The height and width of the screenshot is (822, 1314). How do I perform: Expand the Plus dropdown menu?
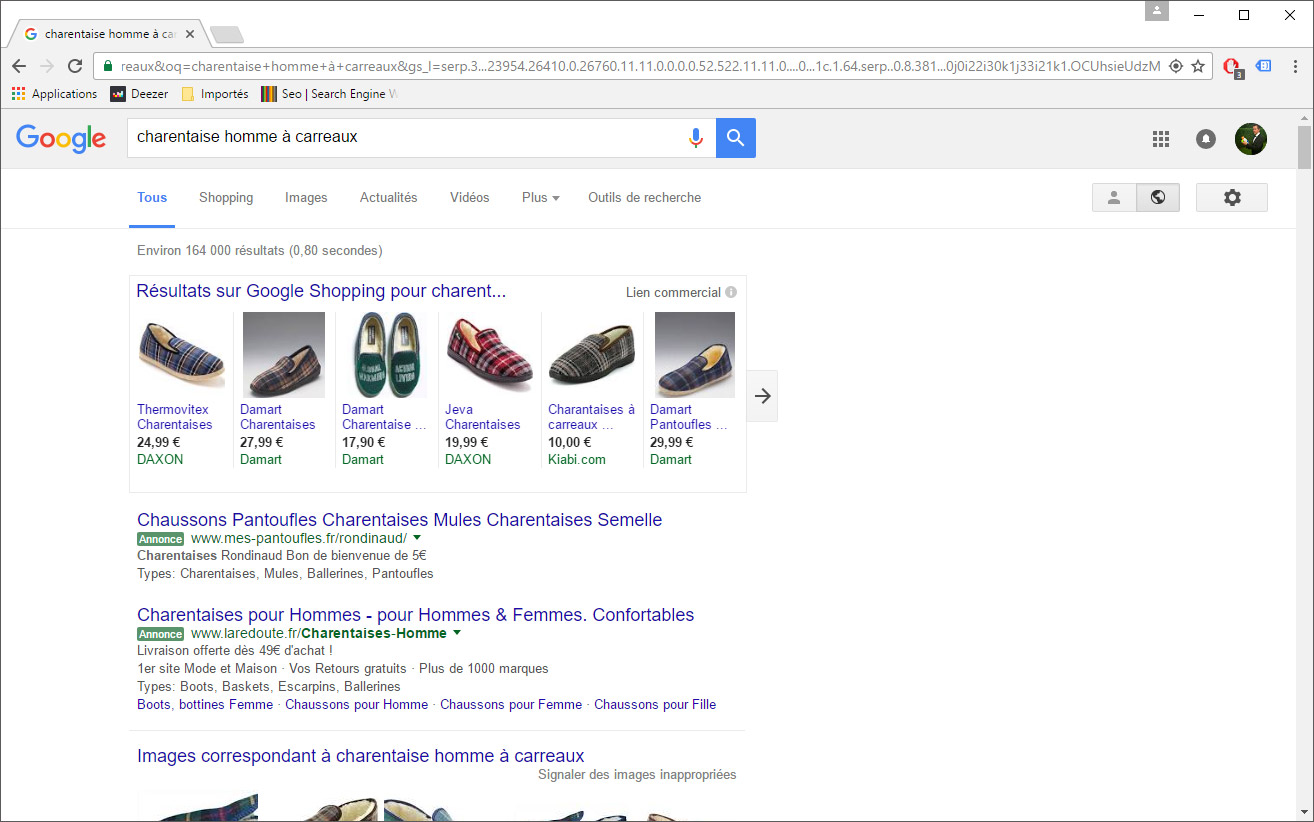(540, 198)
